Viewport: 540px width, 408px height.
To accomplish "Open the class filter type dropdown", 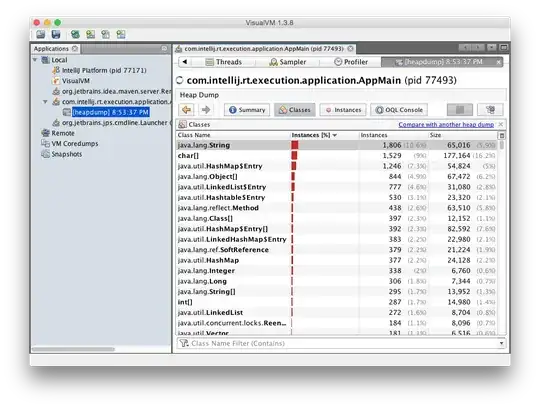I will coord(501,343).
